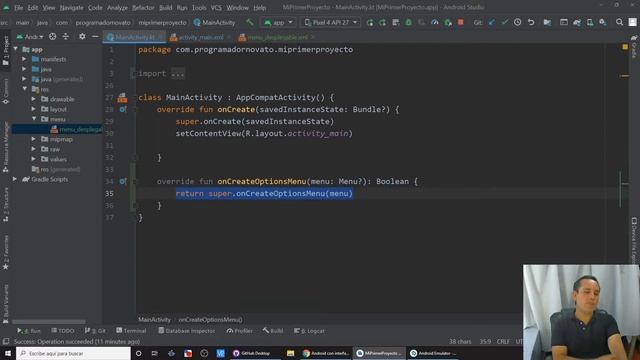Expand the values folder
The image size is (640, 360).
34,159
